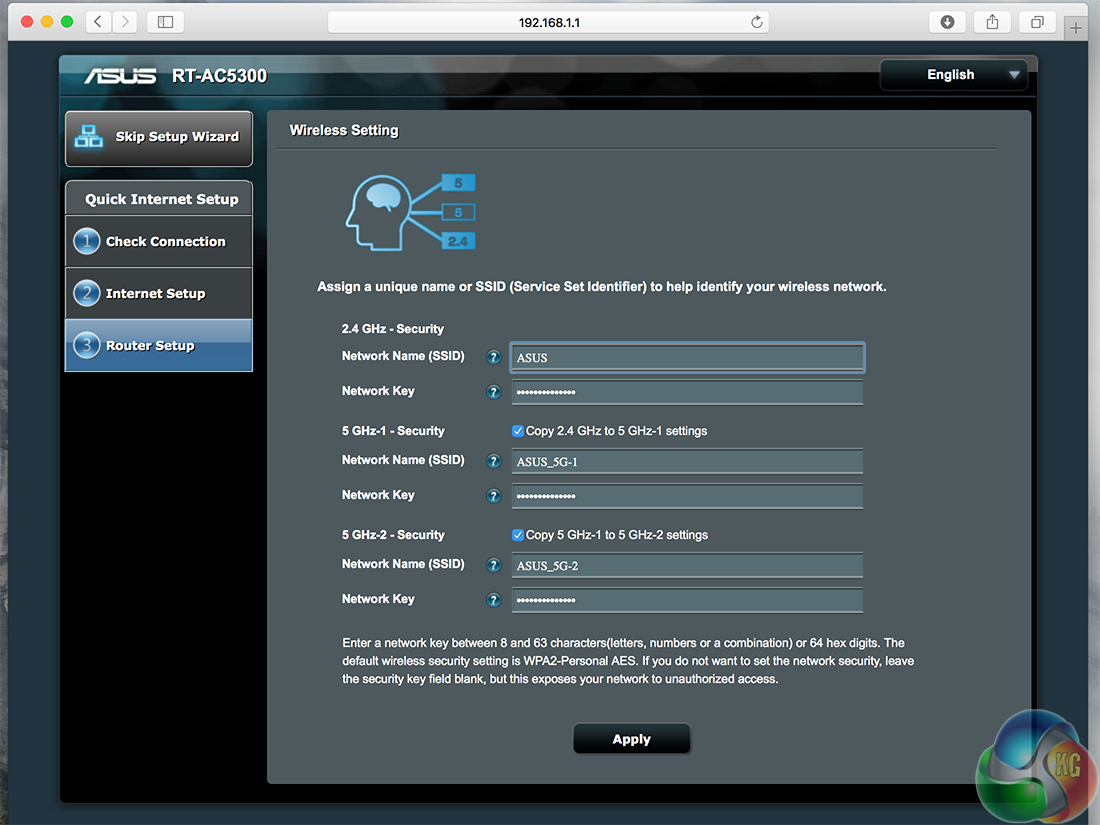Screen dimensions: 1100x825
Task: Click the 5 GHz-2 Network Key field
Action: point(688,600)
